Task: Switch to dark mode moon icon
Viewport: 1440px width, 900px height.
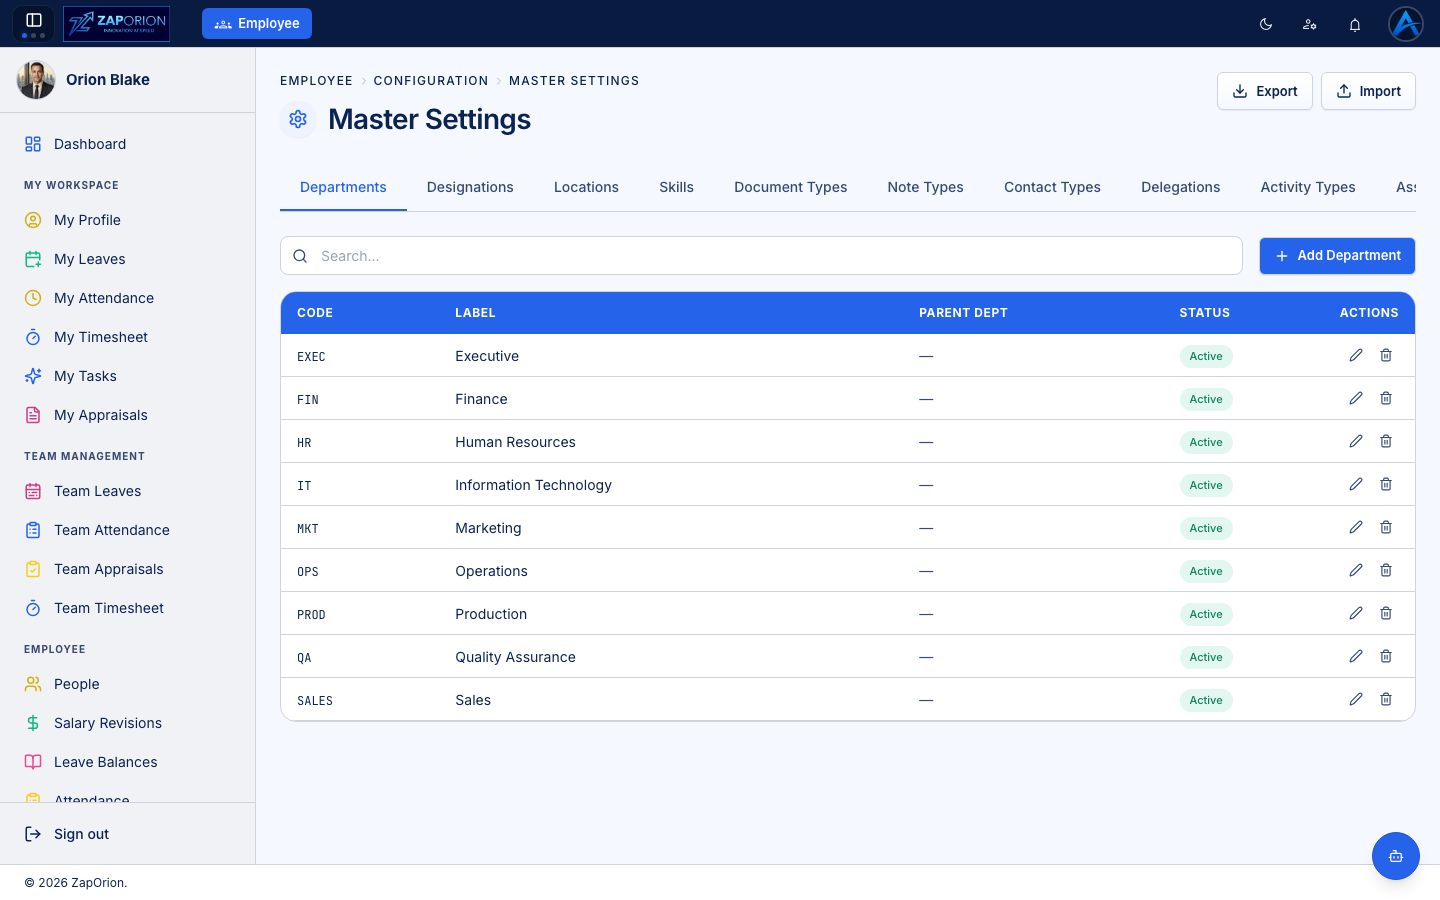Action: point(1266,24)
